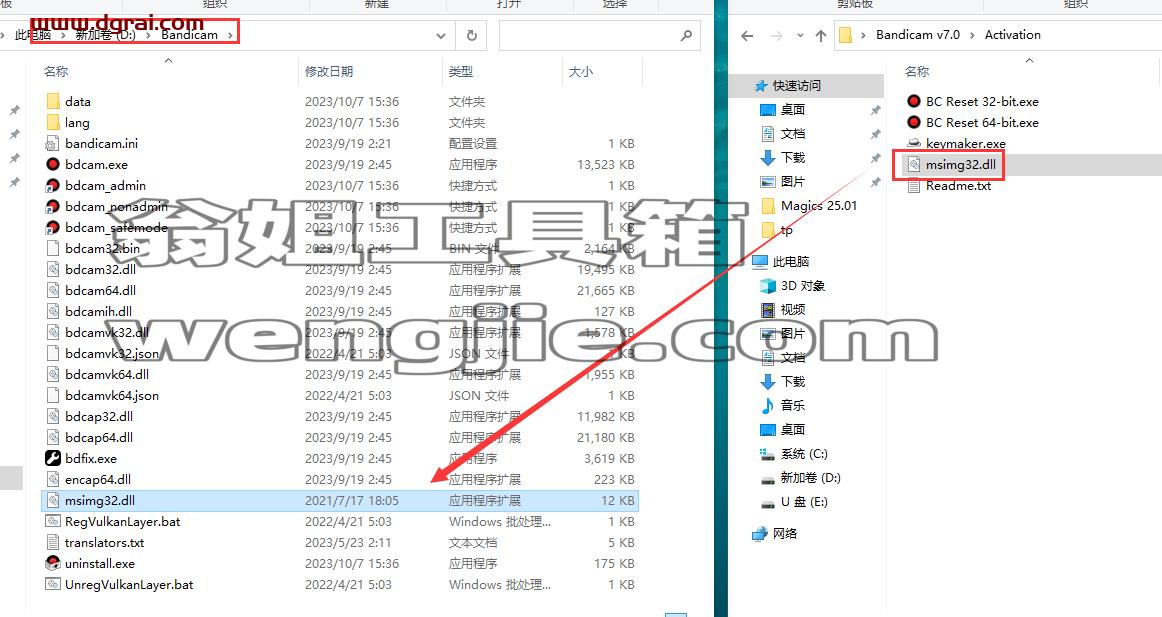Click the refresh button in left window
This screenshot has width=1162, height=617.
[x=471, y=35]
